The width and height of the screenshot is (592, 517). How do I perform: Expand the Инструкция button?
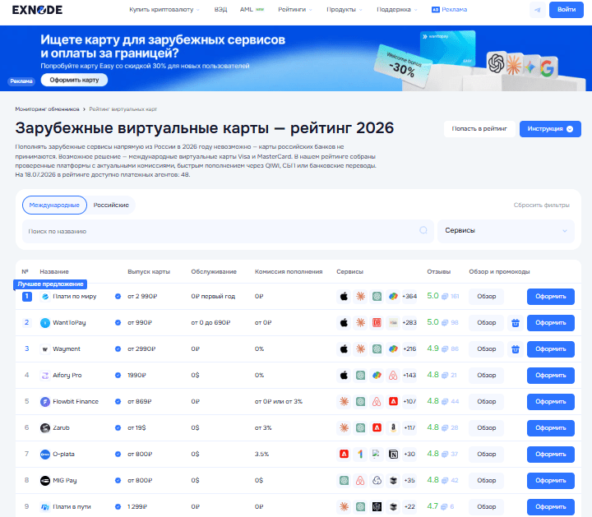coord(550,129)
